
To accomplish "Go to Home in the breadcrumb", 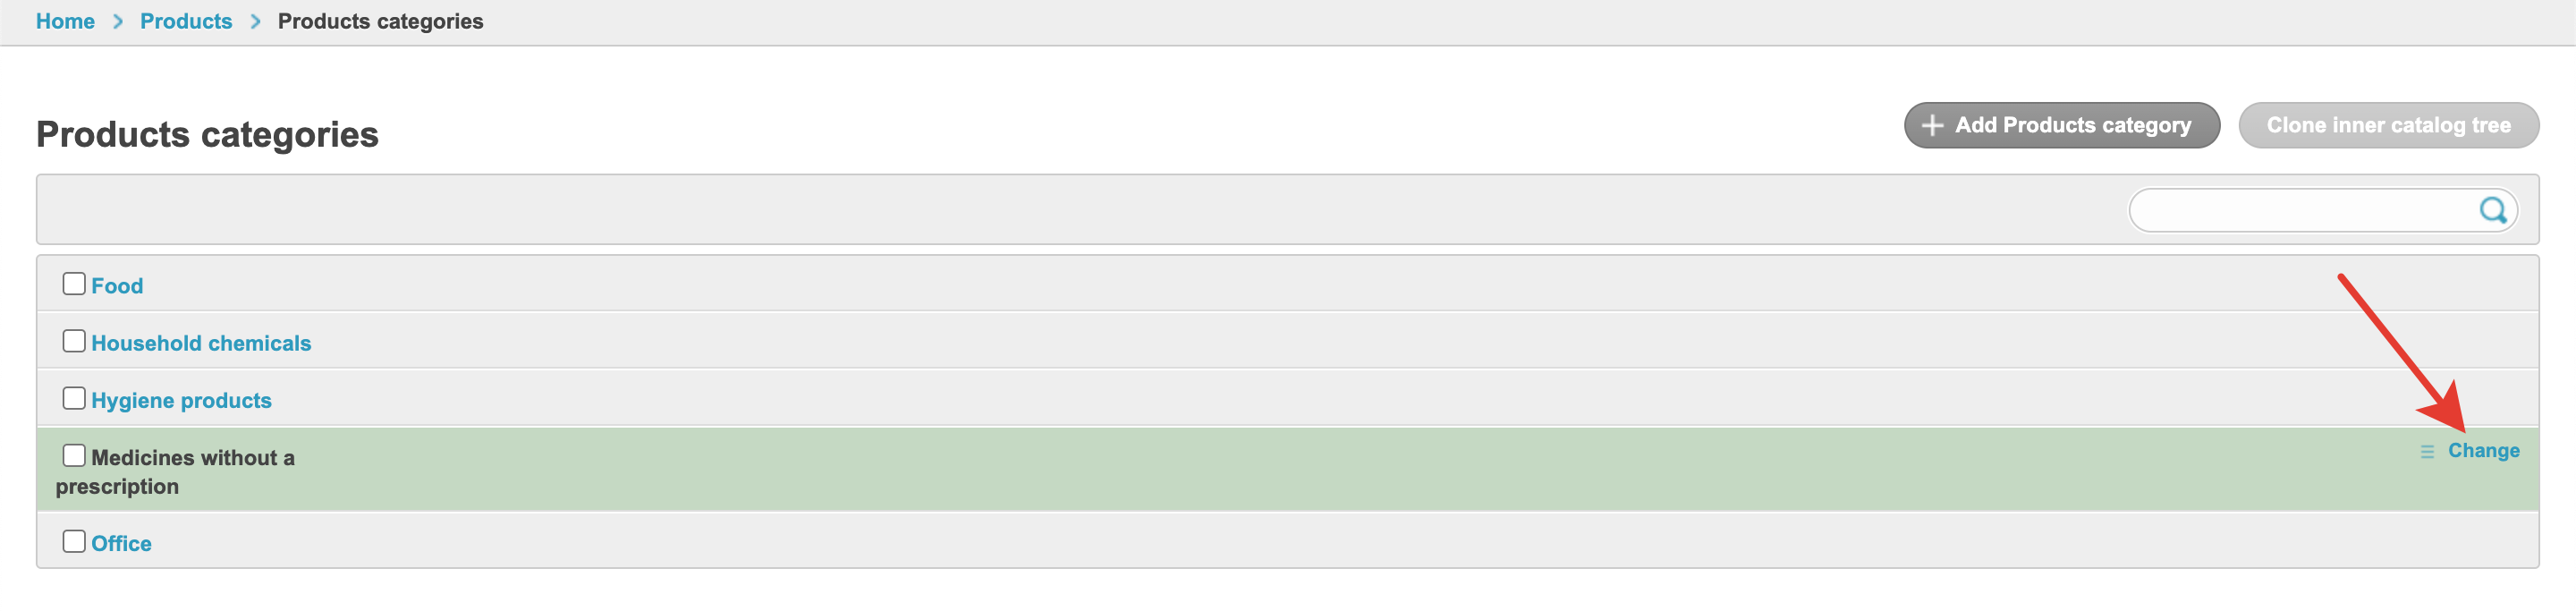I will [x=65, y=21].
